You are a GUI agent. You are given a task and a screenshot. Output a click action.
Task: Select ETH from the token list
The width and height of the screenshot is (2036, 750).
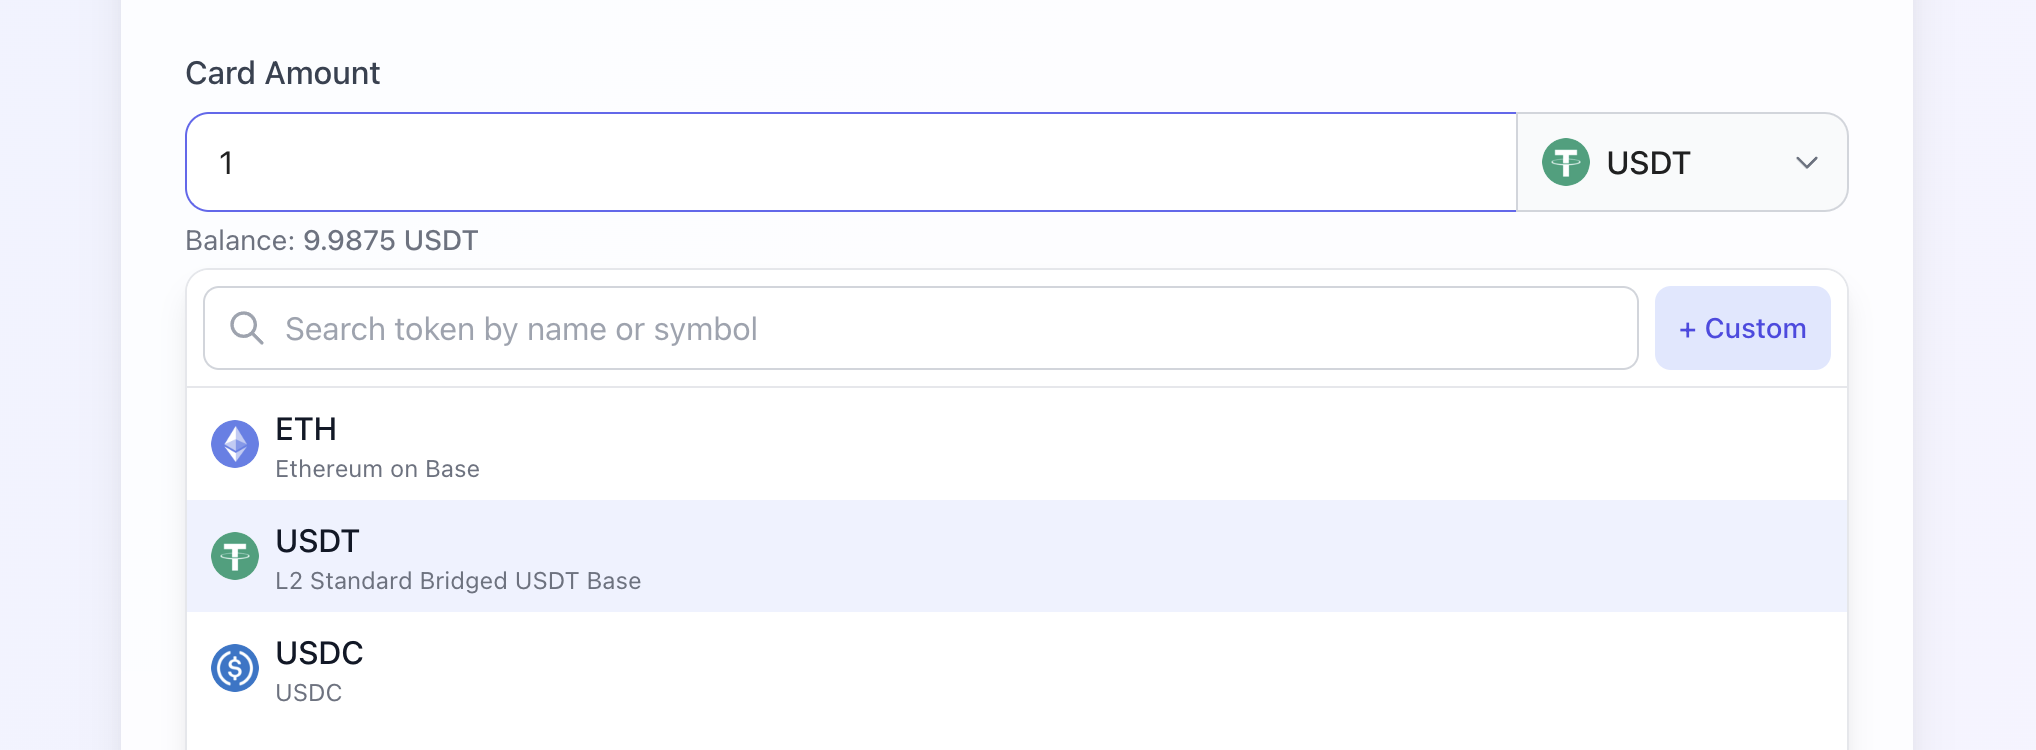pos(1016,445)
